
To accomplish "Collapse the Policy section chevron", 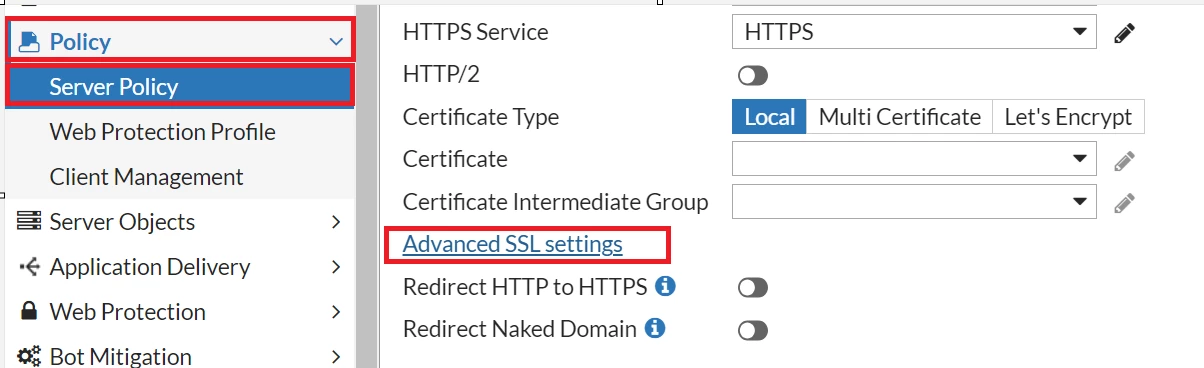I will tap(335, 42).
